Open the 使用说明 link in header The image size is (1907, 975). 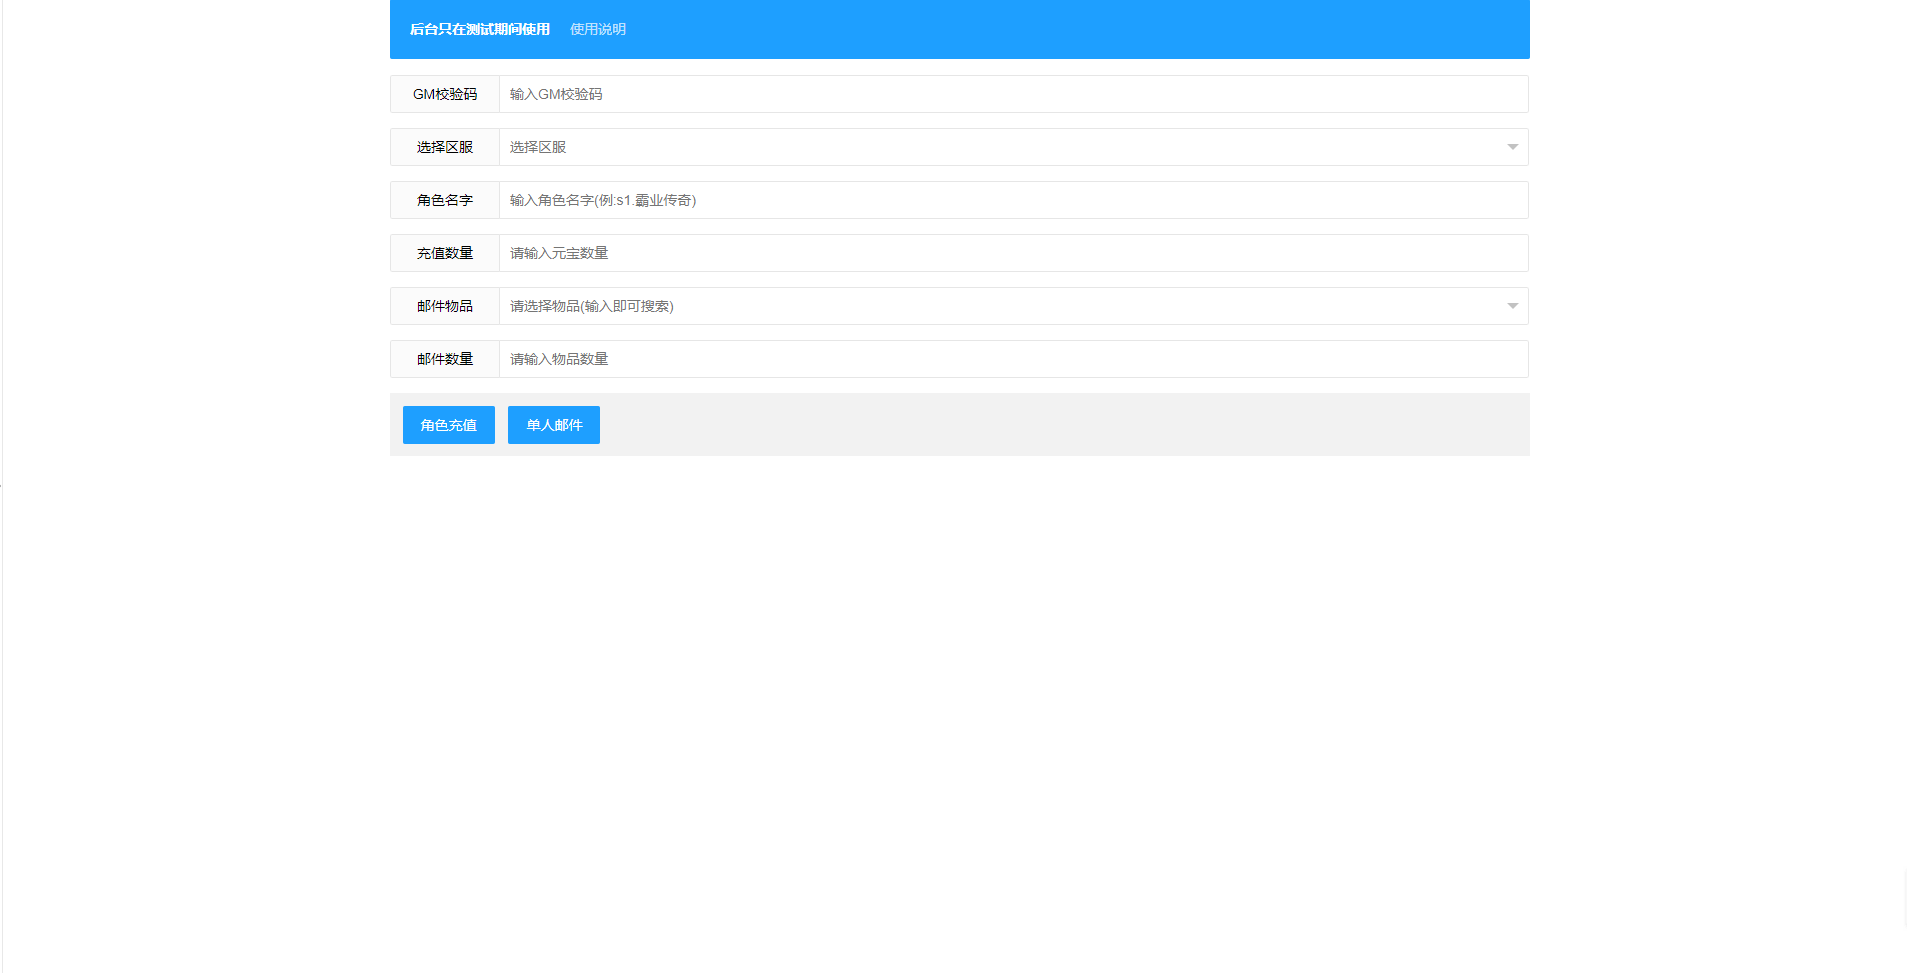click(x=598, y=29)
